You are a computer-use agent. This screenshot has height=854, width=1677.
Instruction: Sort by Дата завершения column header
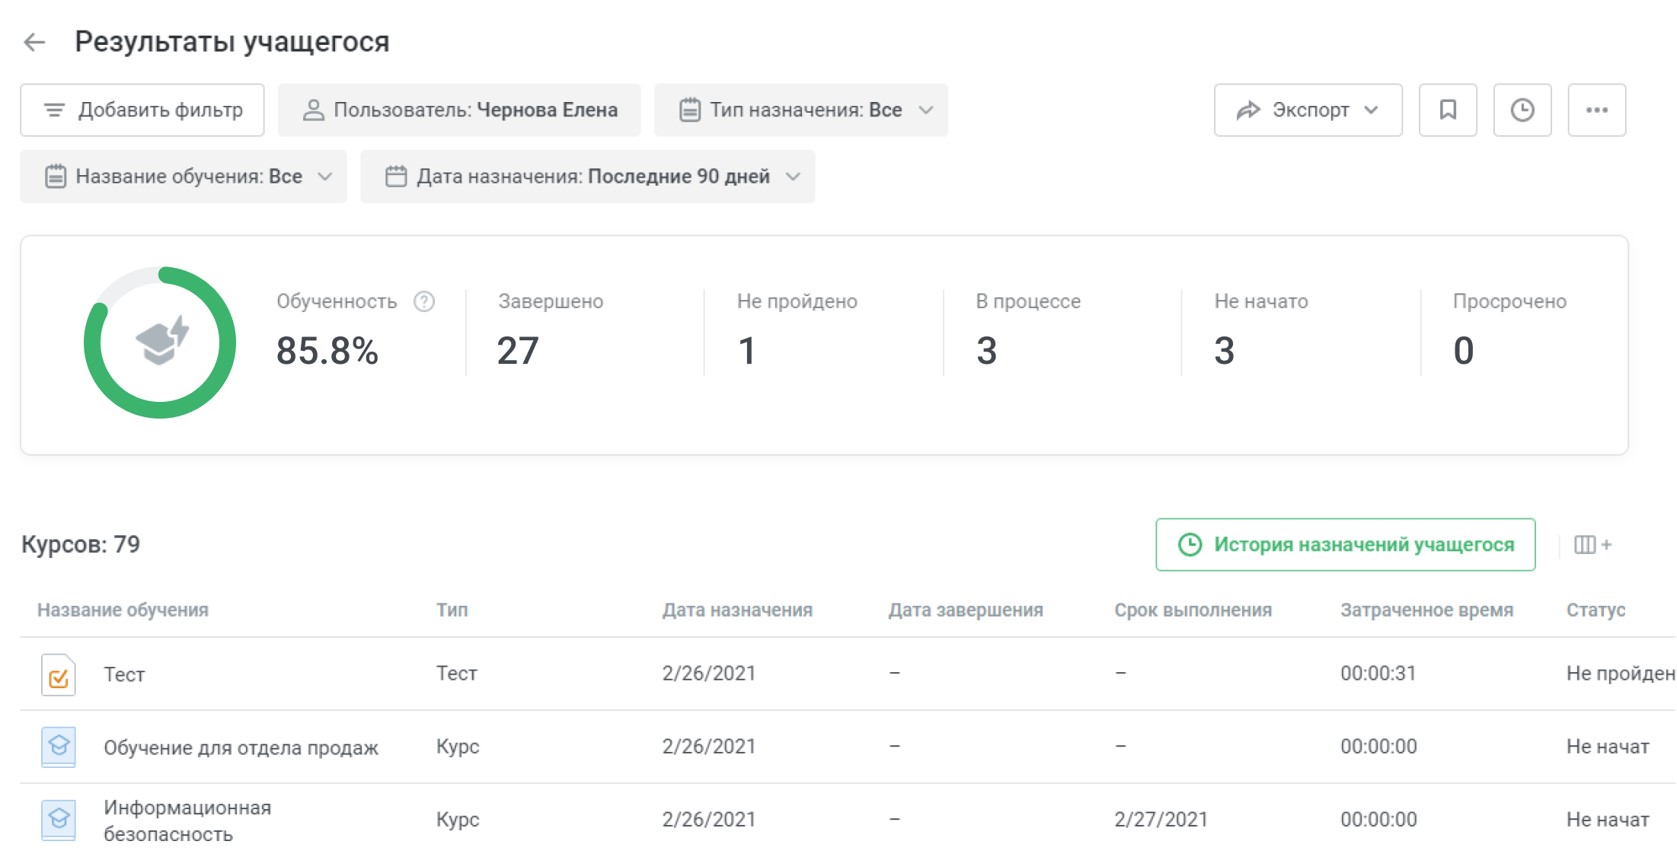(965, 610)
